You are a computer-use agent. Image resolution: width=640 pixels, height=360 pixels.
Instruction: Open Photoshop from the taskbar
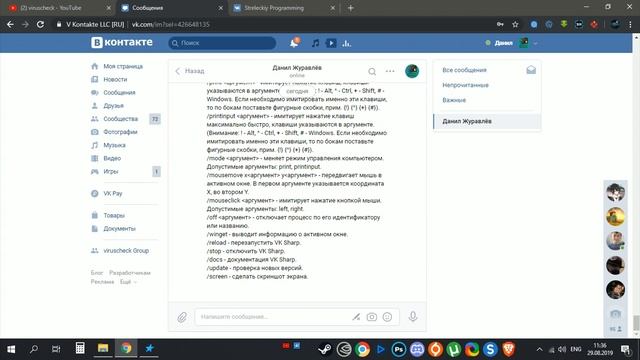point(398,349)
